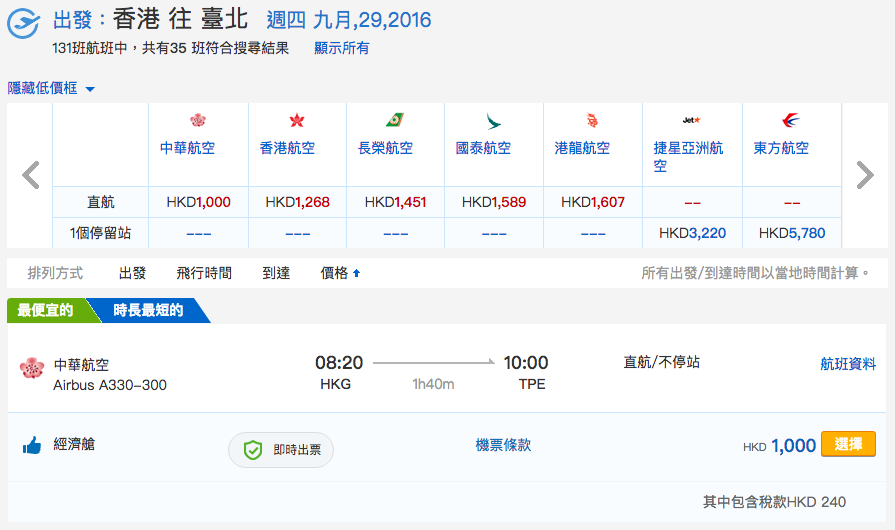Click the 08:20 departure time

(339, 363)
